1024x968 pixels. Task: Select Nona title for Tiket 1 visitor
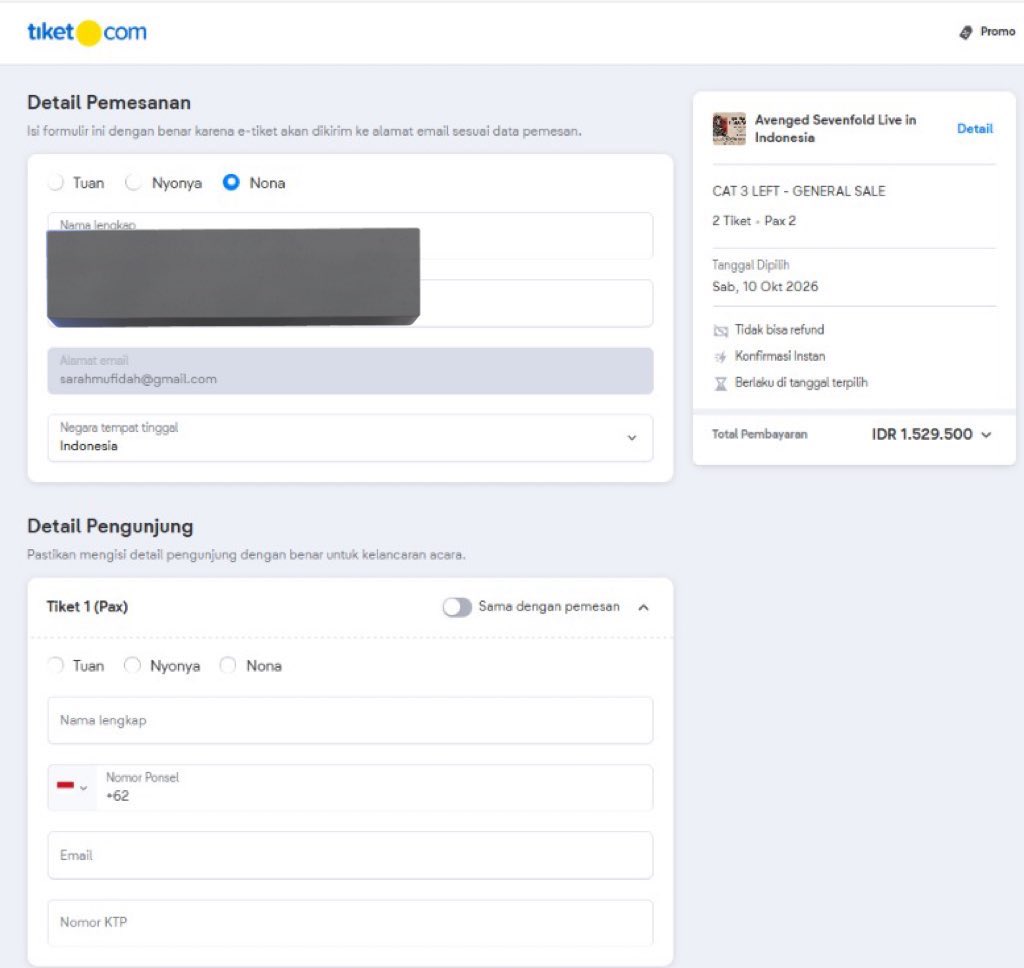click(x=228, y=666)
